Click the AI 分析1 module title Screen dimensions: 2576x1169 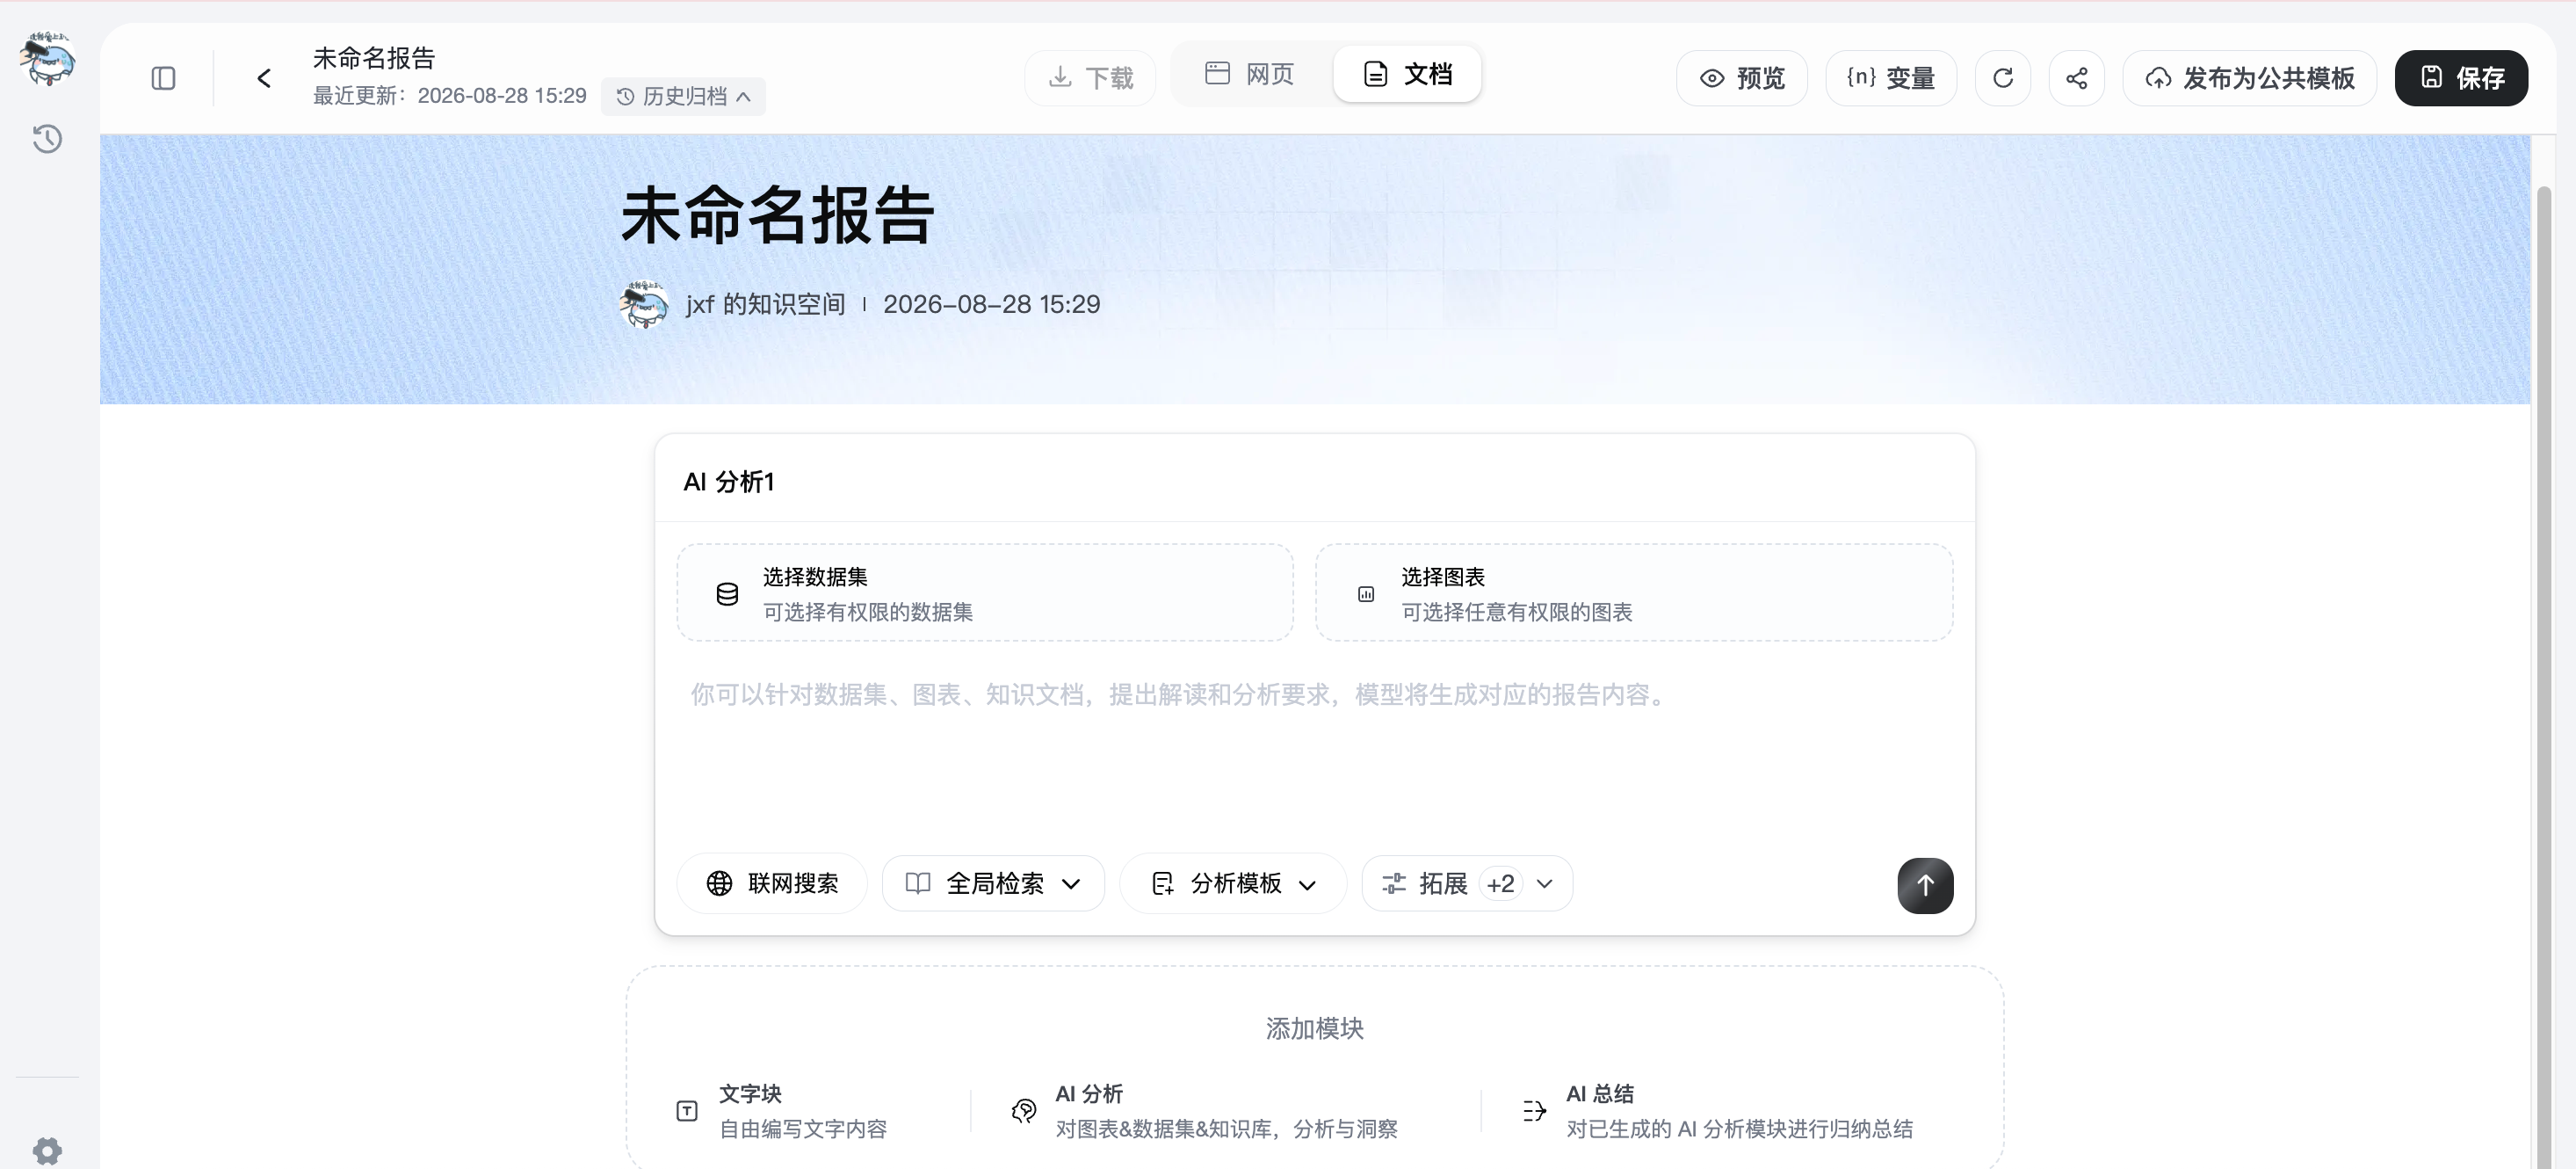[x=729, y=482]
